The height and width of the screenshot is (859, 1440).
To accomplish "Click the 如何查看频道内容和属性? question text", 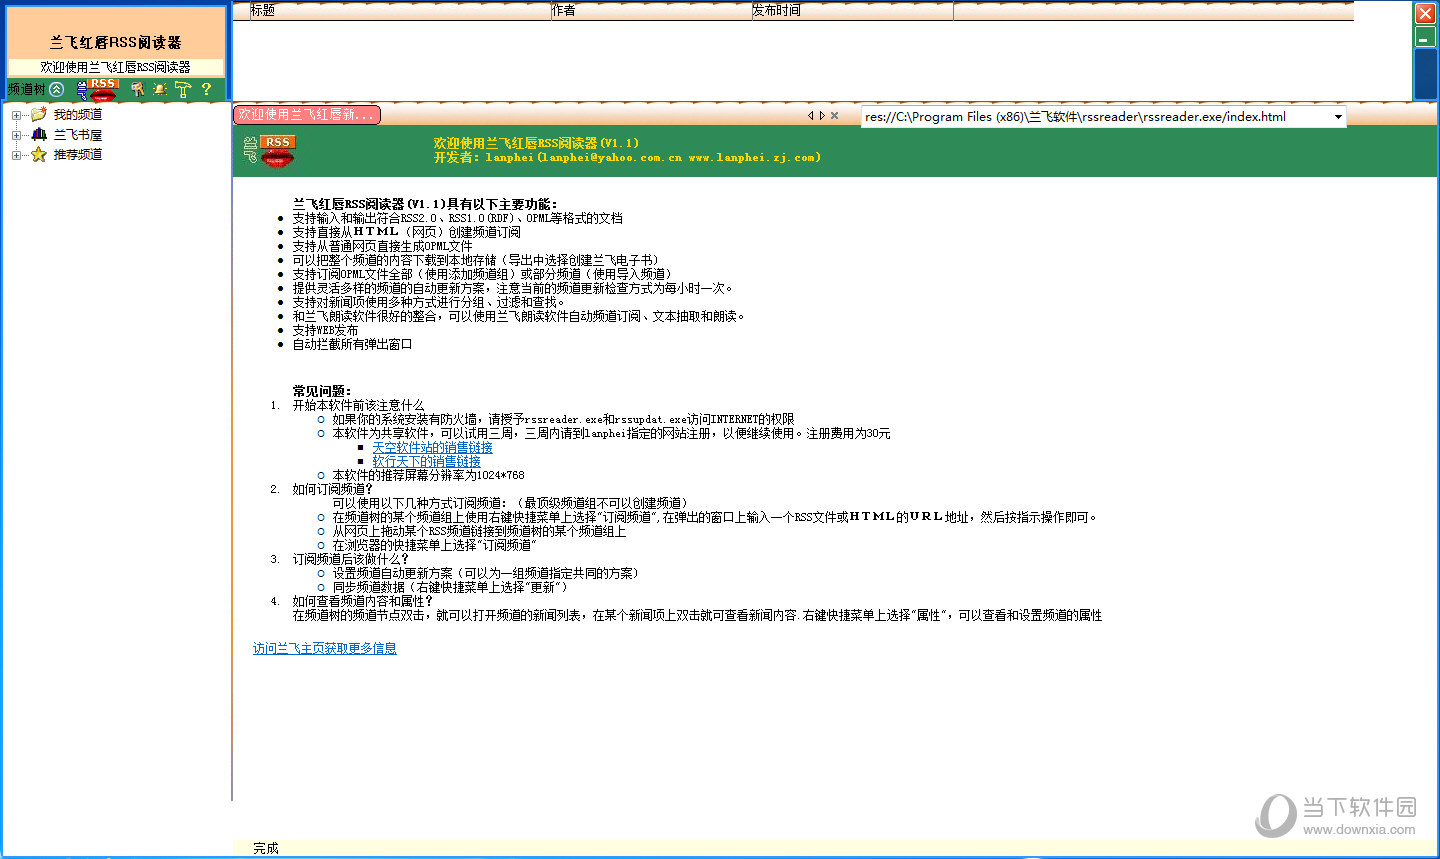I will pos(362,601).
